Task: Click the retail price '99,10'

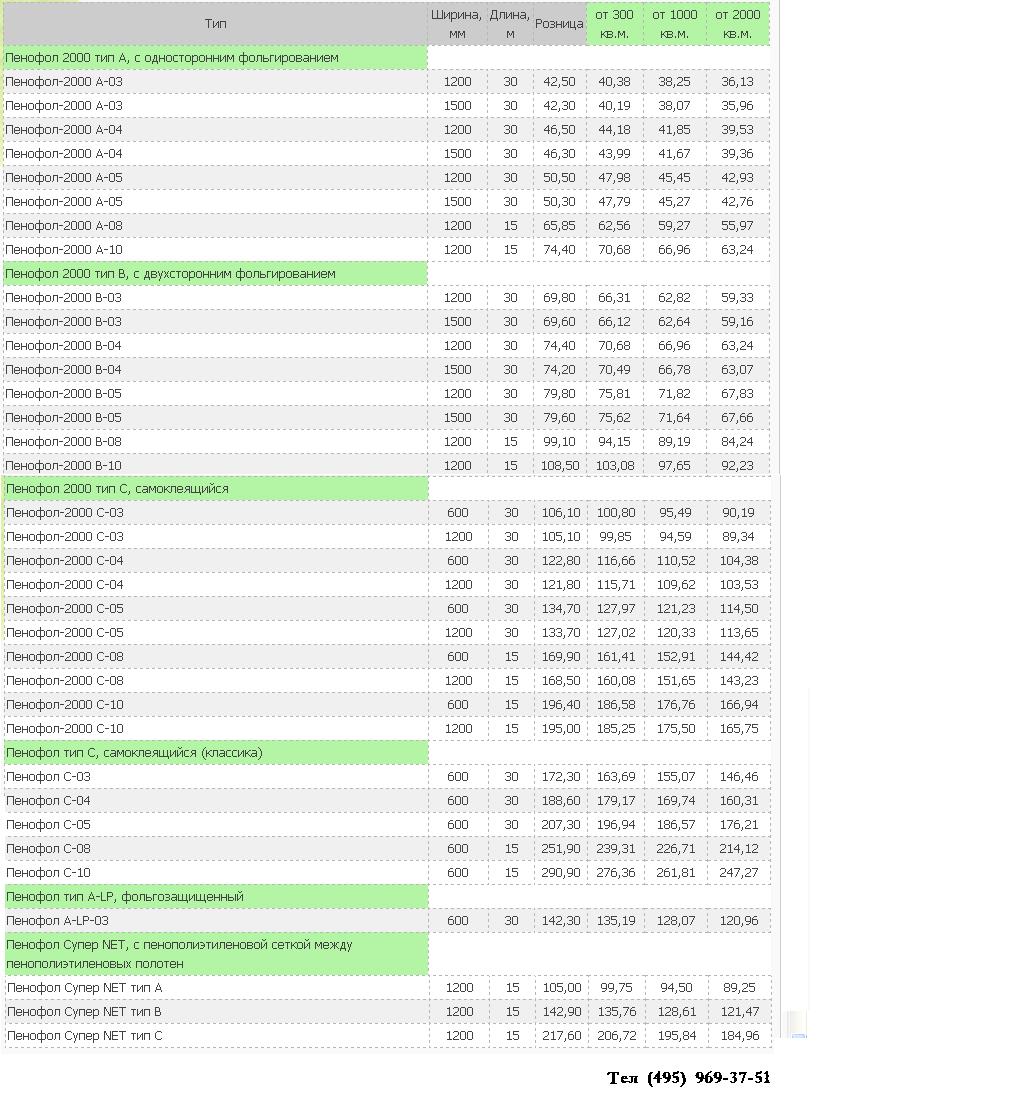Action: 559,441
